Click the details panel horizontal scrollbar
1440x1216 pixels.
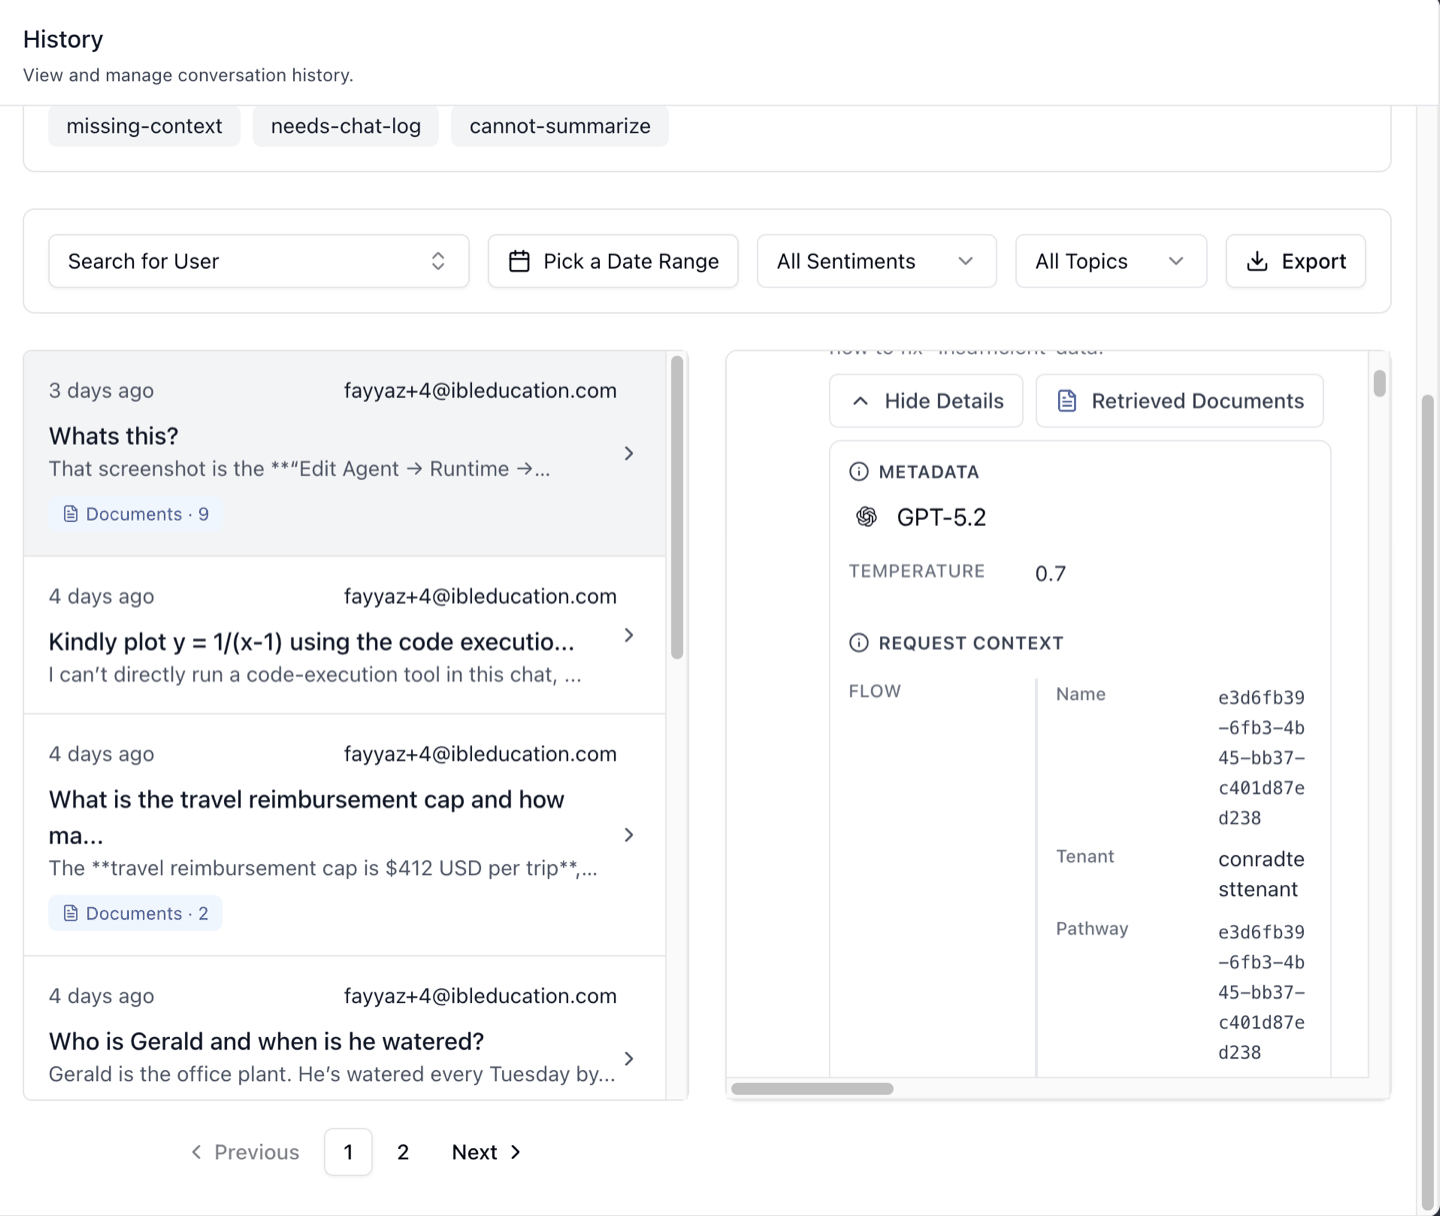[812, 1089]
